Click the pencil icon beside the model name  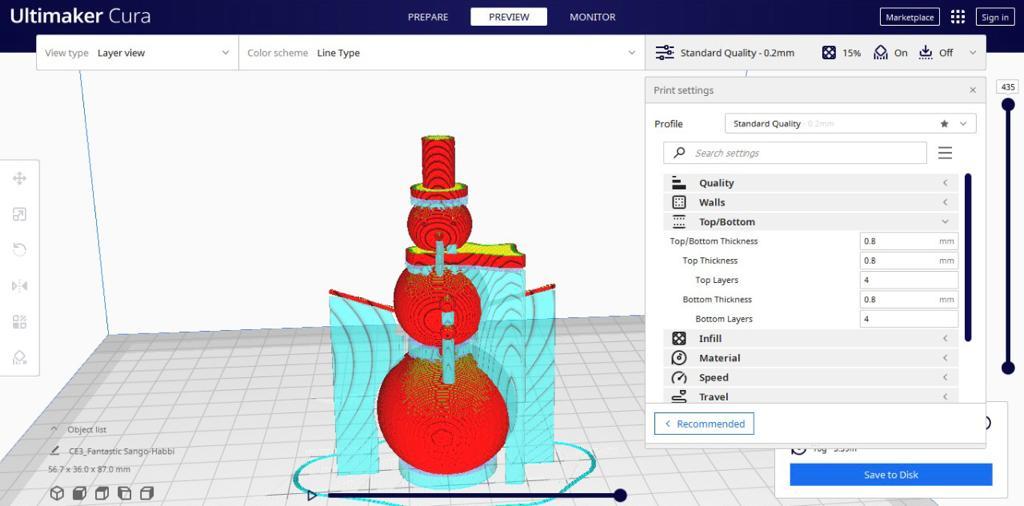click(55, 451)
